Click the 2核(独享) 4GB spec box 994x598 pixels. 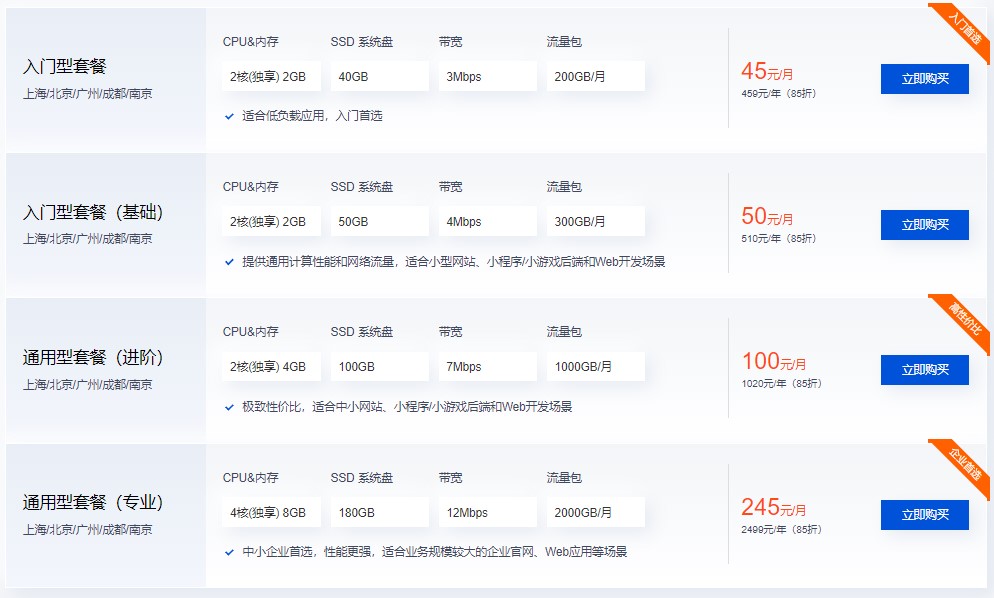tap(271, 367)
